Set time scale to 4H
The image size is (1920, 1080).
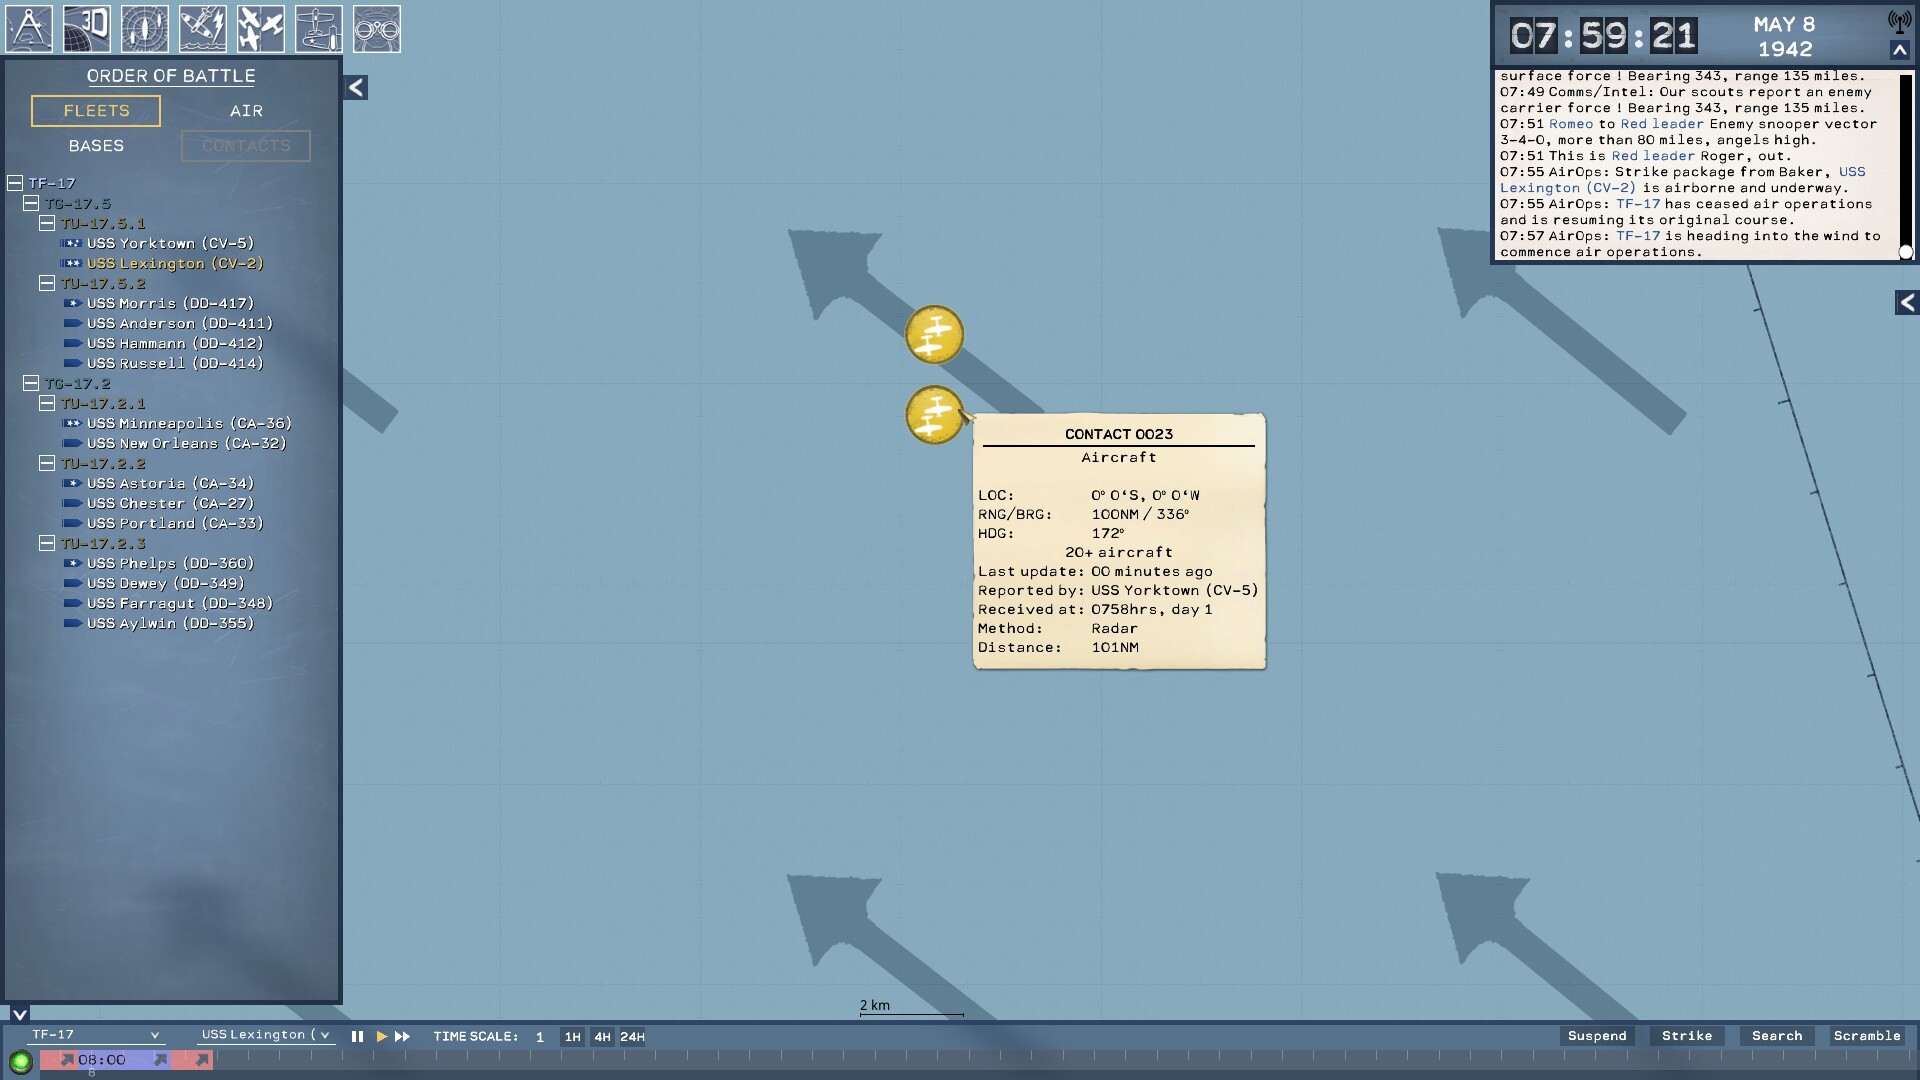[x=602, y=1037]
